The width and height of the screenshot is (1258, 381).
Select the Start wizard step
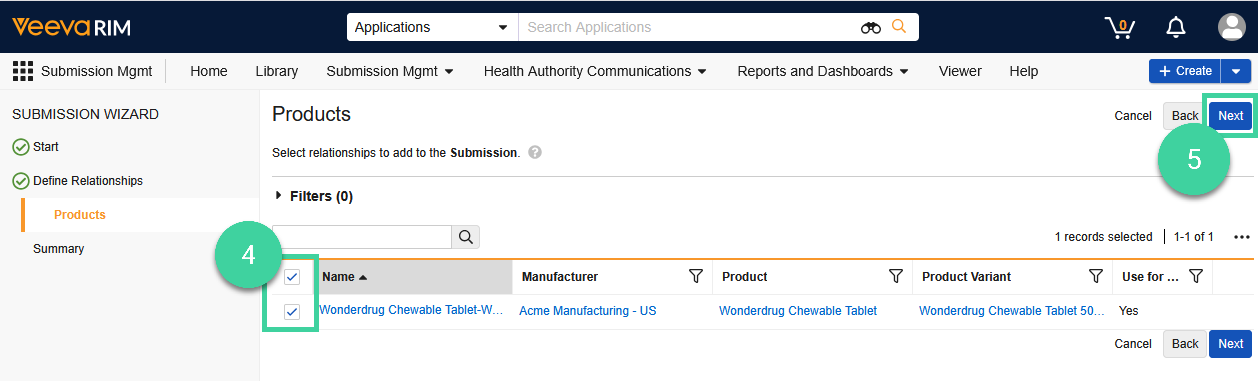click(x=46, y=147)
